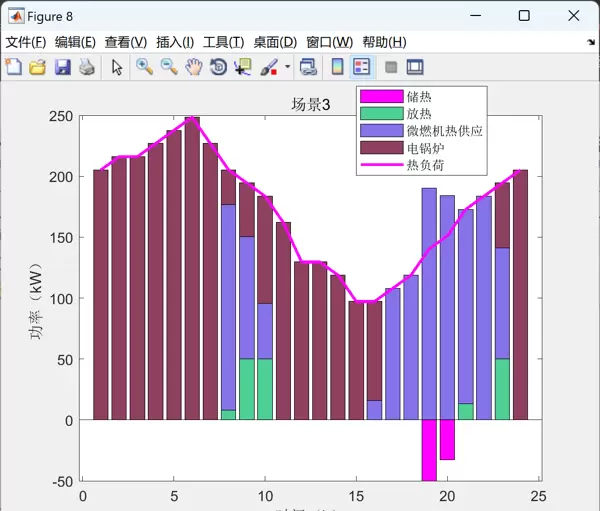
Task: Click the 场景3 plot title
Action: click(x=310, y=105)
